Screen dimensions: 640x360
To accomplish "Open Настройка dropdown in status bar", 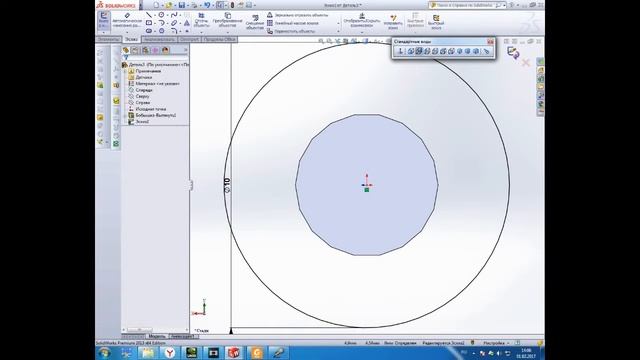I will (x=508, y=343).
